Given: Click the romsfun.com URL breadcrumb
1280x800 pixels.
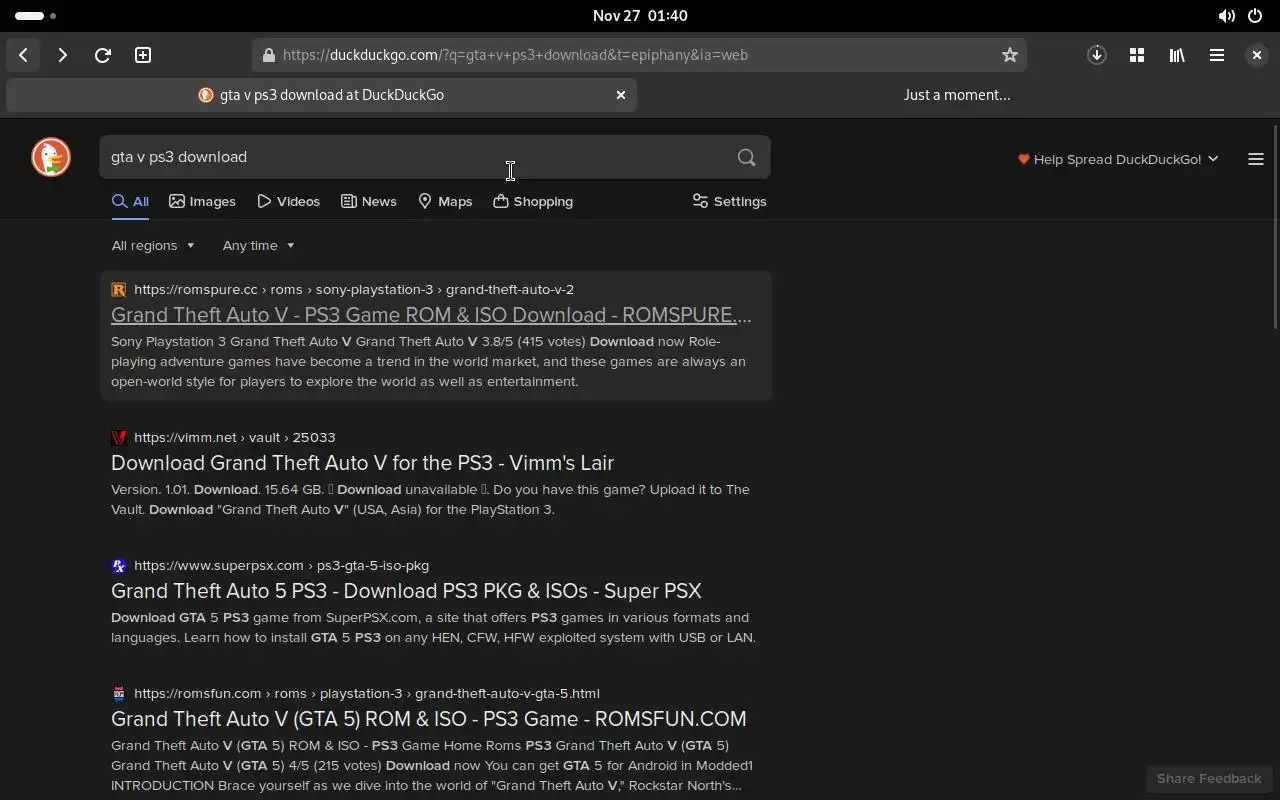Looking at the screenshot, I should (x=367, y=693).
